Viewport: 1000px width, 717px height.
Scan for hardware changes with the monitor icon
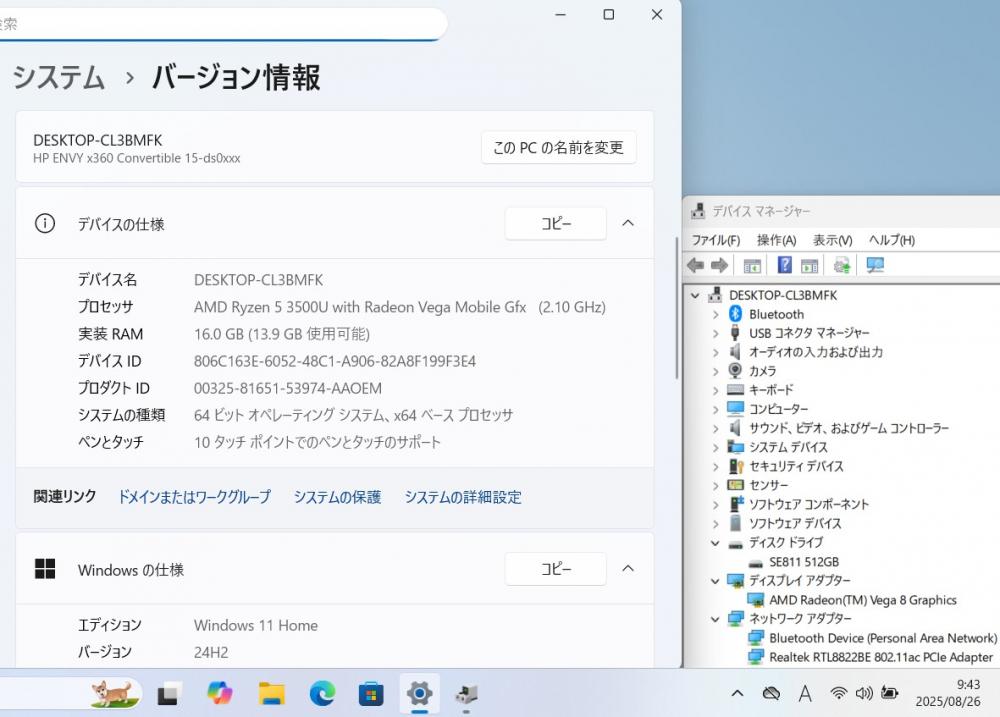point(875,265)
